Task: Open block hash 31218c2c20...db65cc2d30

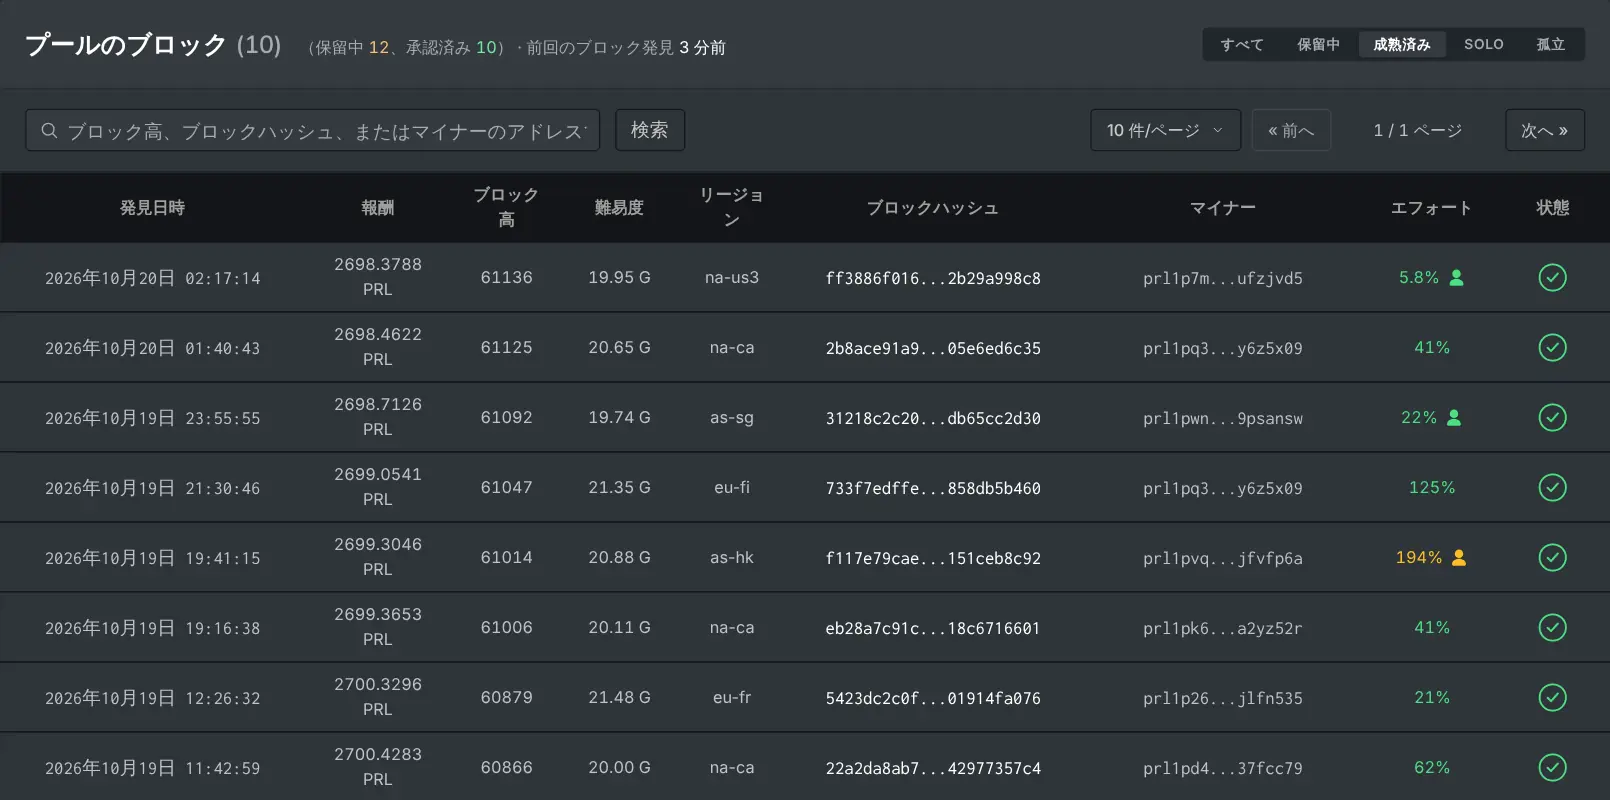Action: pos(933,418)
